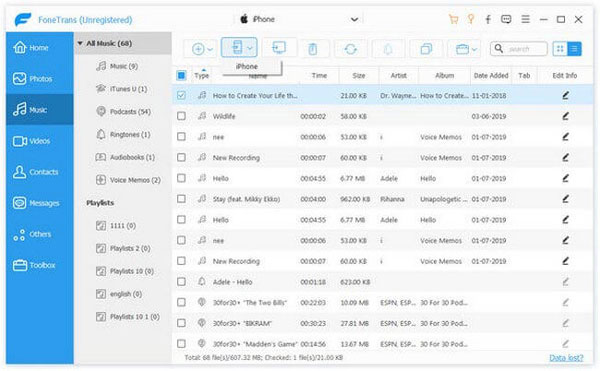600x371 pixels.
Task: Open the ringtone maker bell icon
Action: pyautogui.click(x=388, y=49)
